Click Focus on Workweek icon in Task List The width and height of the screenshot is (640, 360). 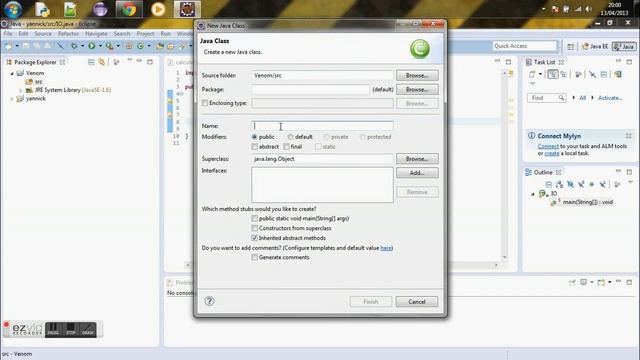(x=578, y=74)
